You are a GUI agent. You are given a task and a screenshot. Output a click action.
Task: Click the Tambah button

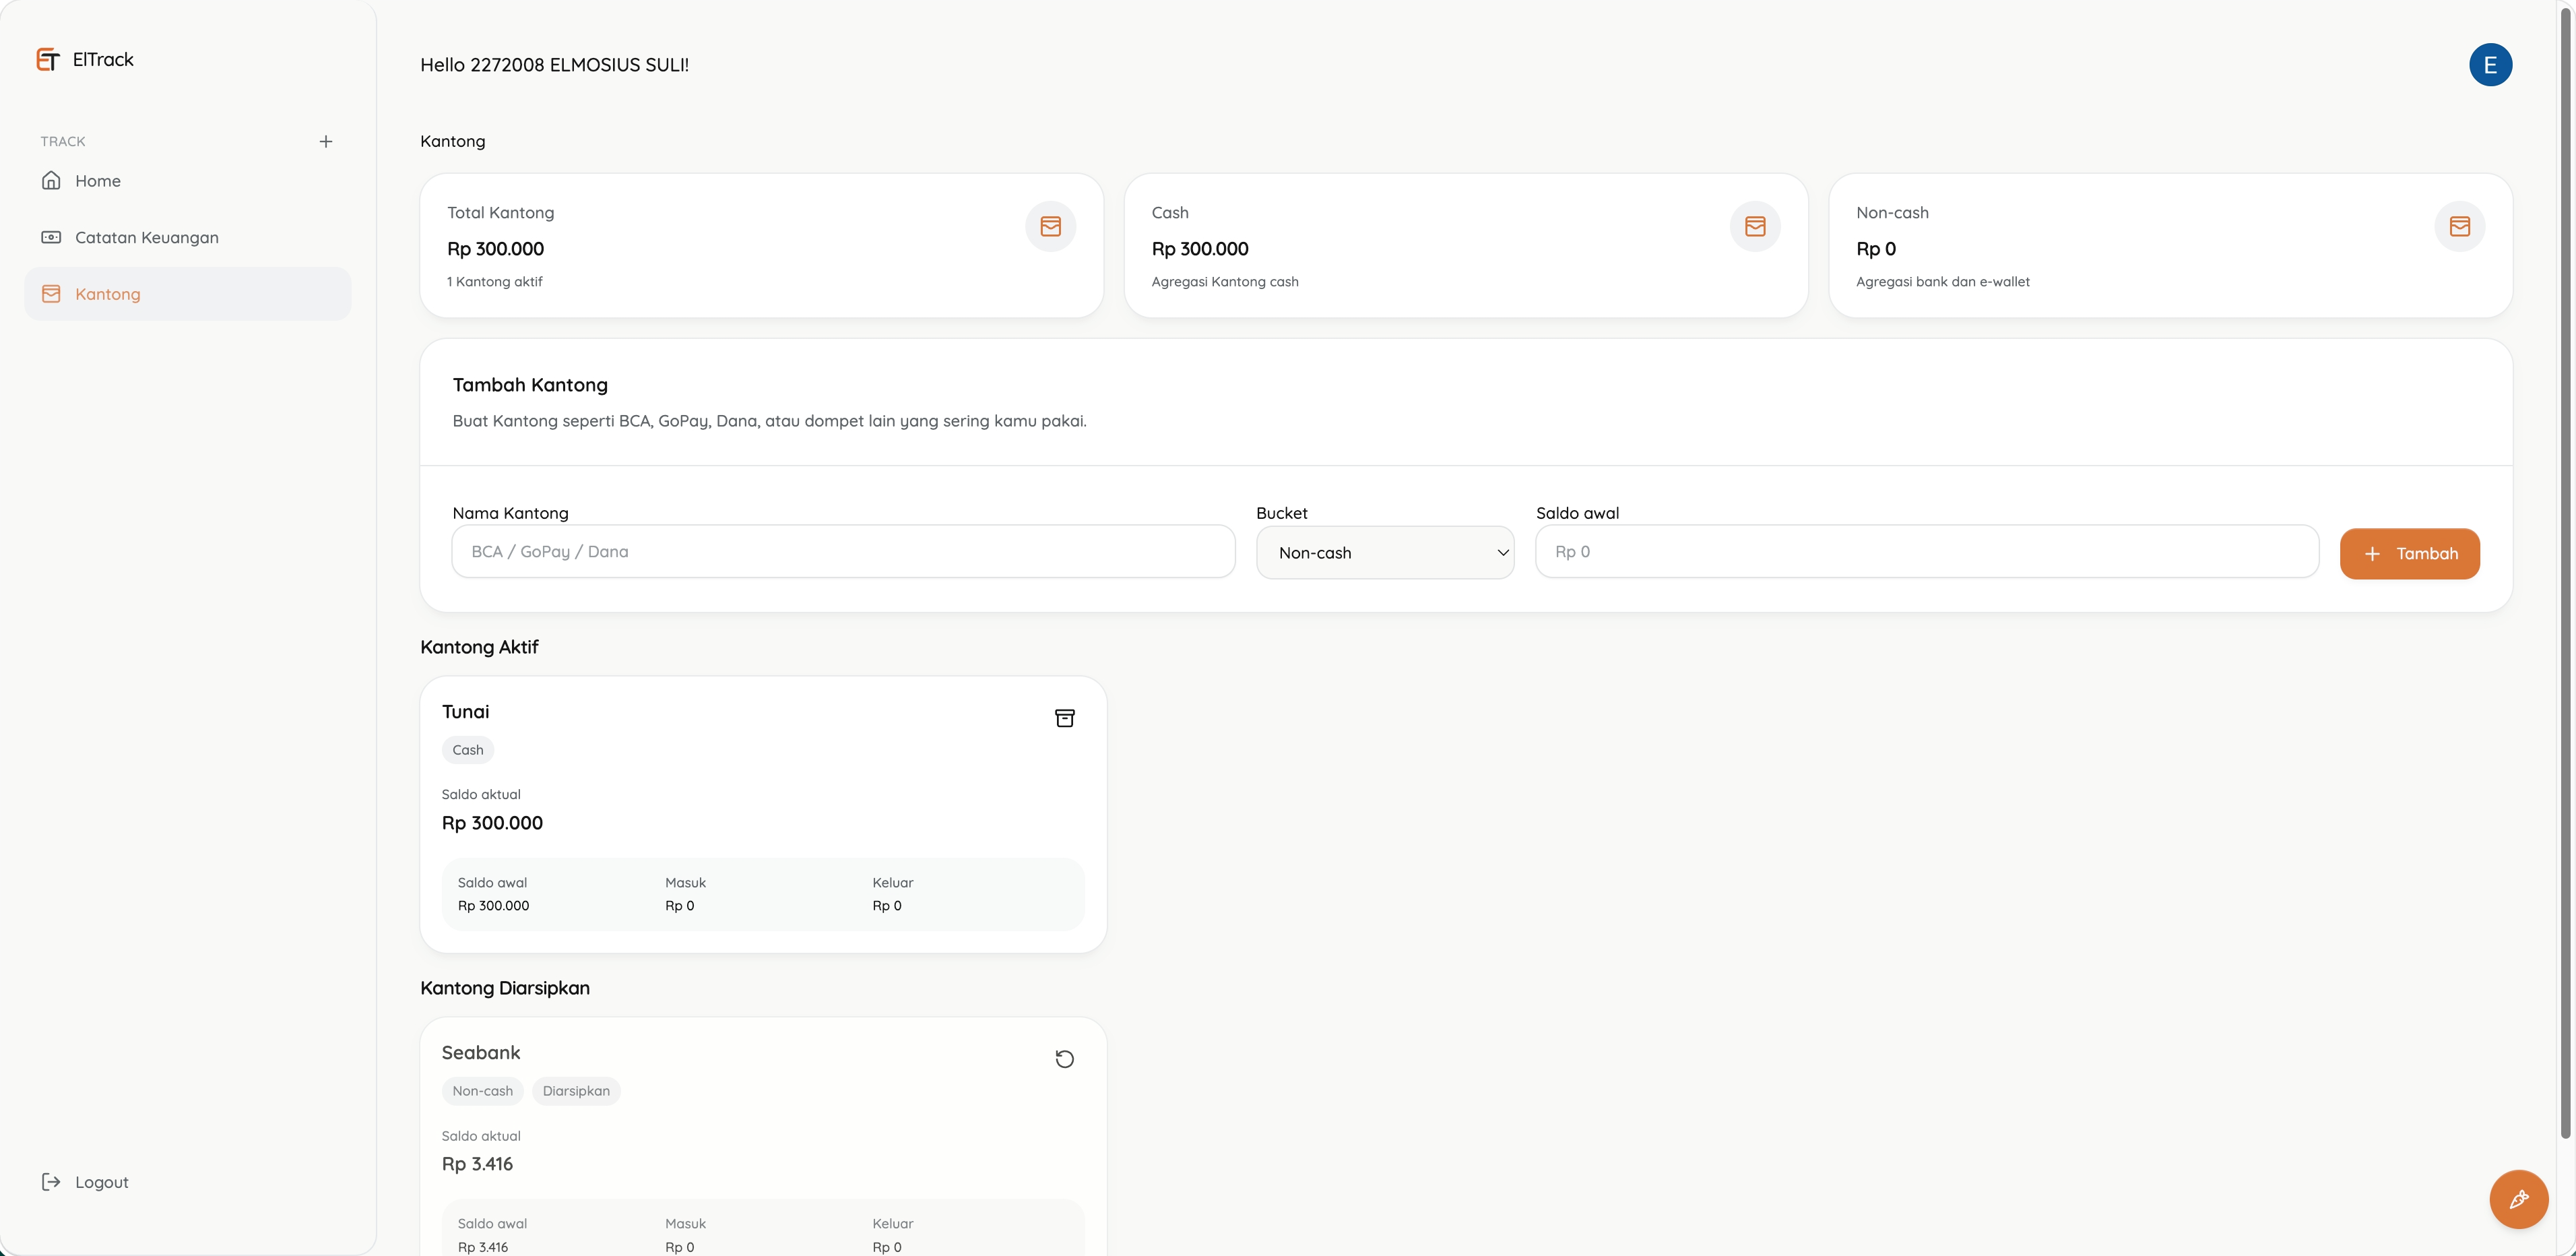(2409, 554)
